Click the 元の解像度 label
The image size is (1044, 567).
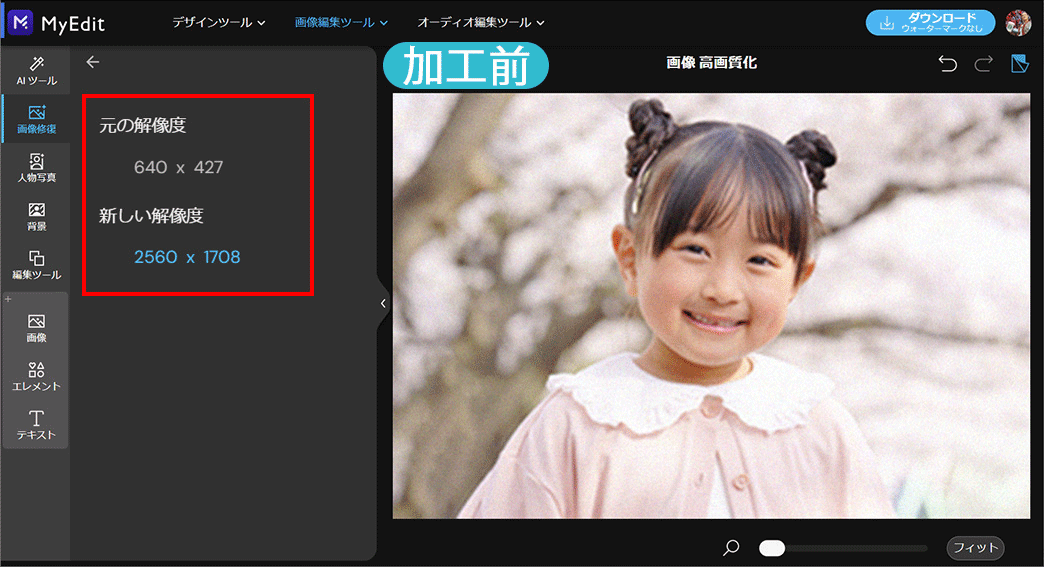click(x=142, y=125)
